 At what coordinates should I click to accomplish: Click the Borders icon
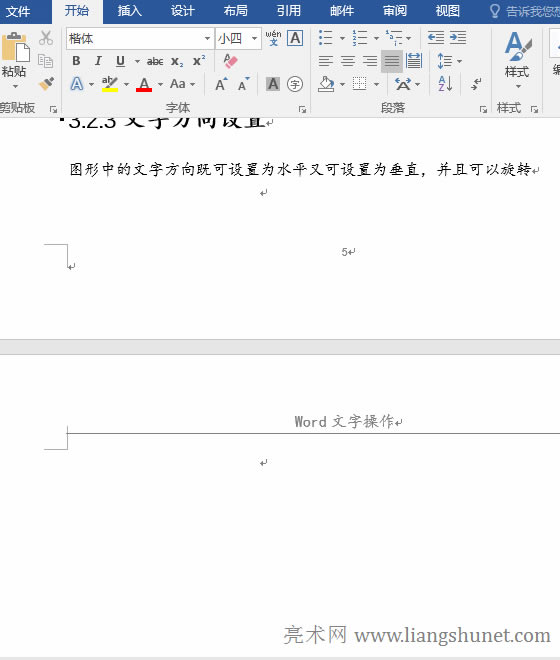(359, 84)
